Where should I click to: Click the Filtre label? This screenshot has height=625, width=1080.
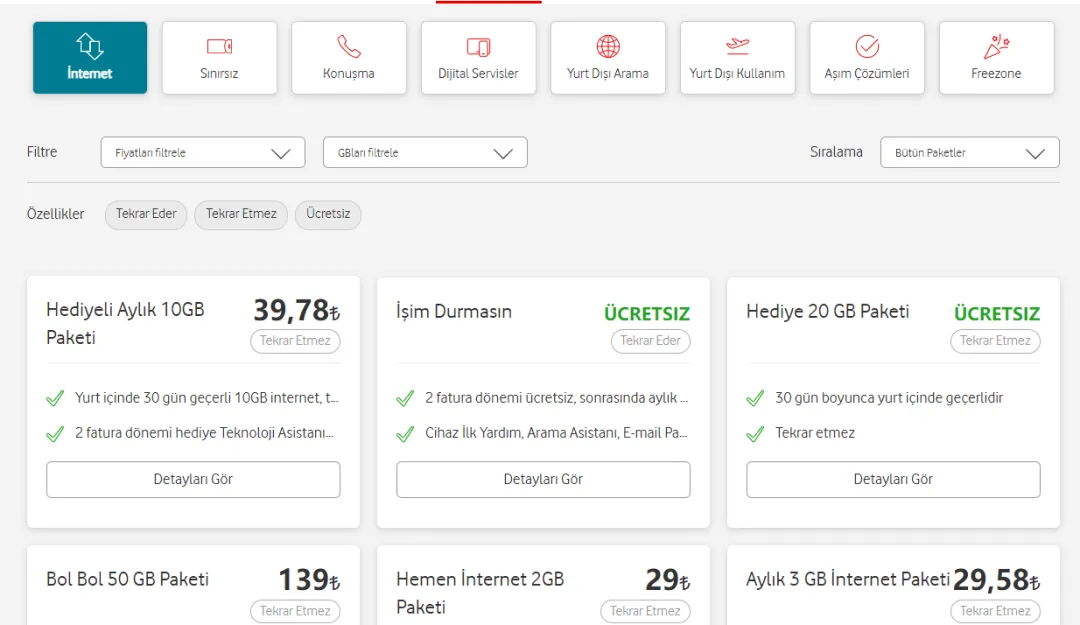pyautogui.click(x=42, y=152)
